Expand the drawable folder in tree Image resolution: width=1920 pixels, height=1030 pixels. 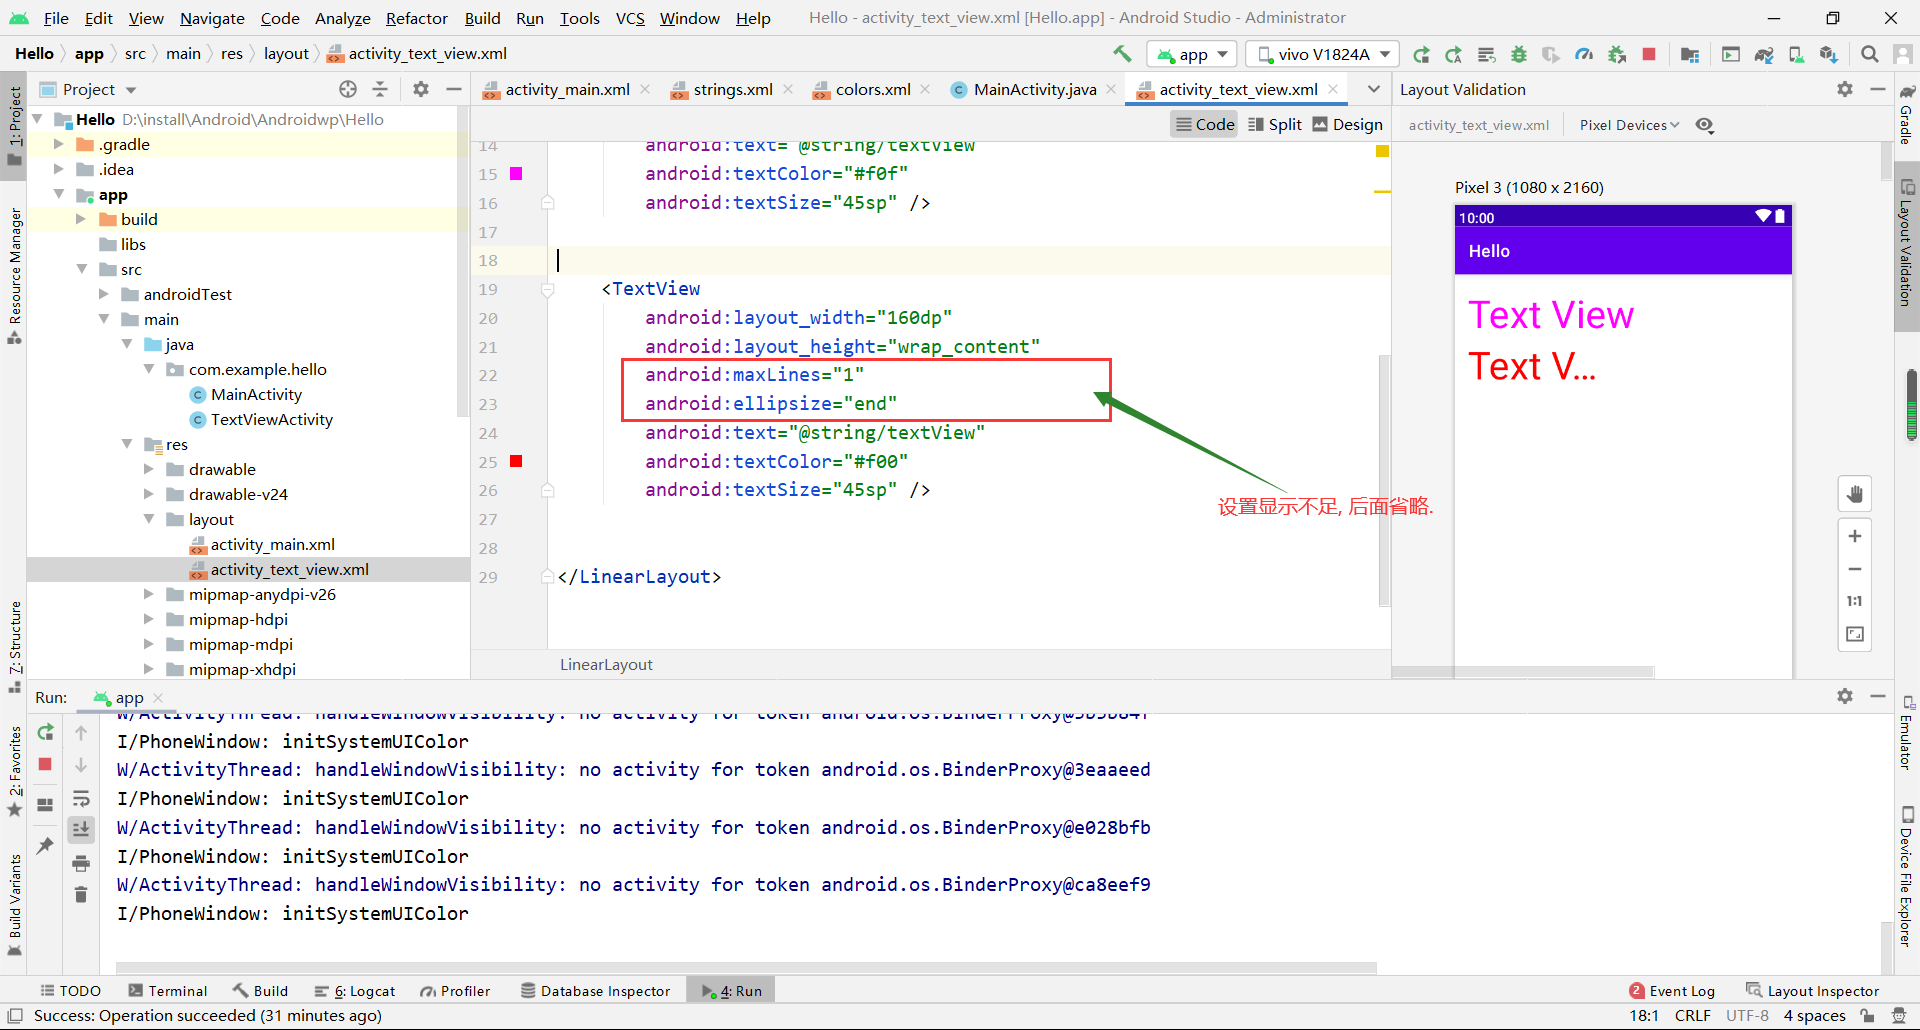point(149,469)
